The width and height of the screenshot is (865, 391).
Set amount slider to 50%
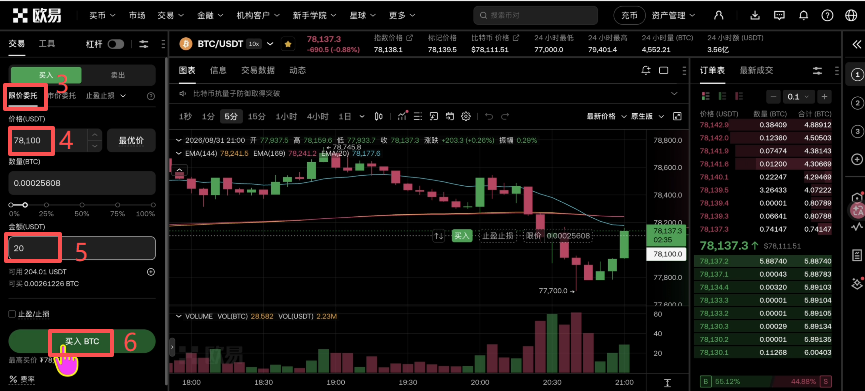click(x=82, y=205)
